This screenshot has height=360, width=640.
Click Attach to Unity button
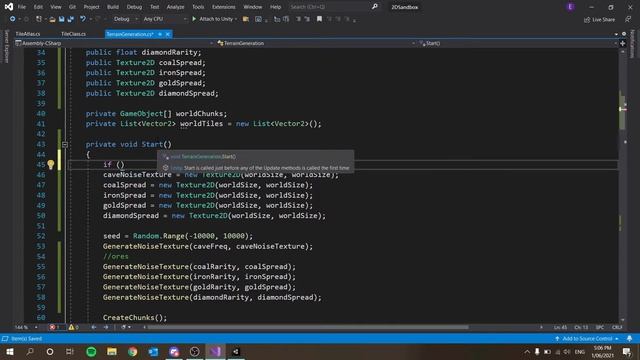tap(212, 19)
